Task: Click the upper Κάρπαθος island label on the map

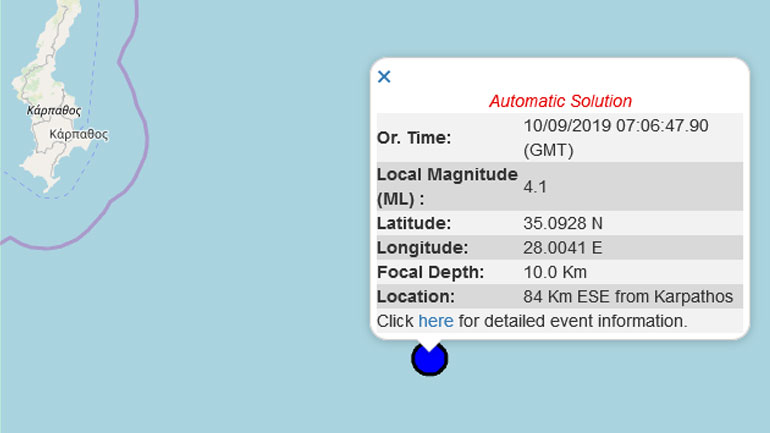Action: (55, 111)
